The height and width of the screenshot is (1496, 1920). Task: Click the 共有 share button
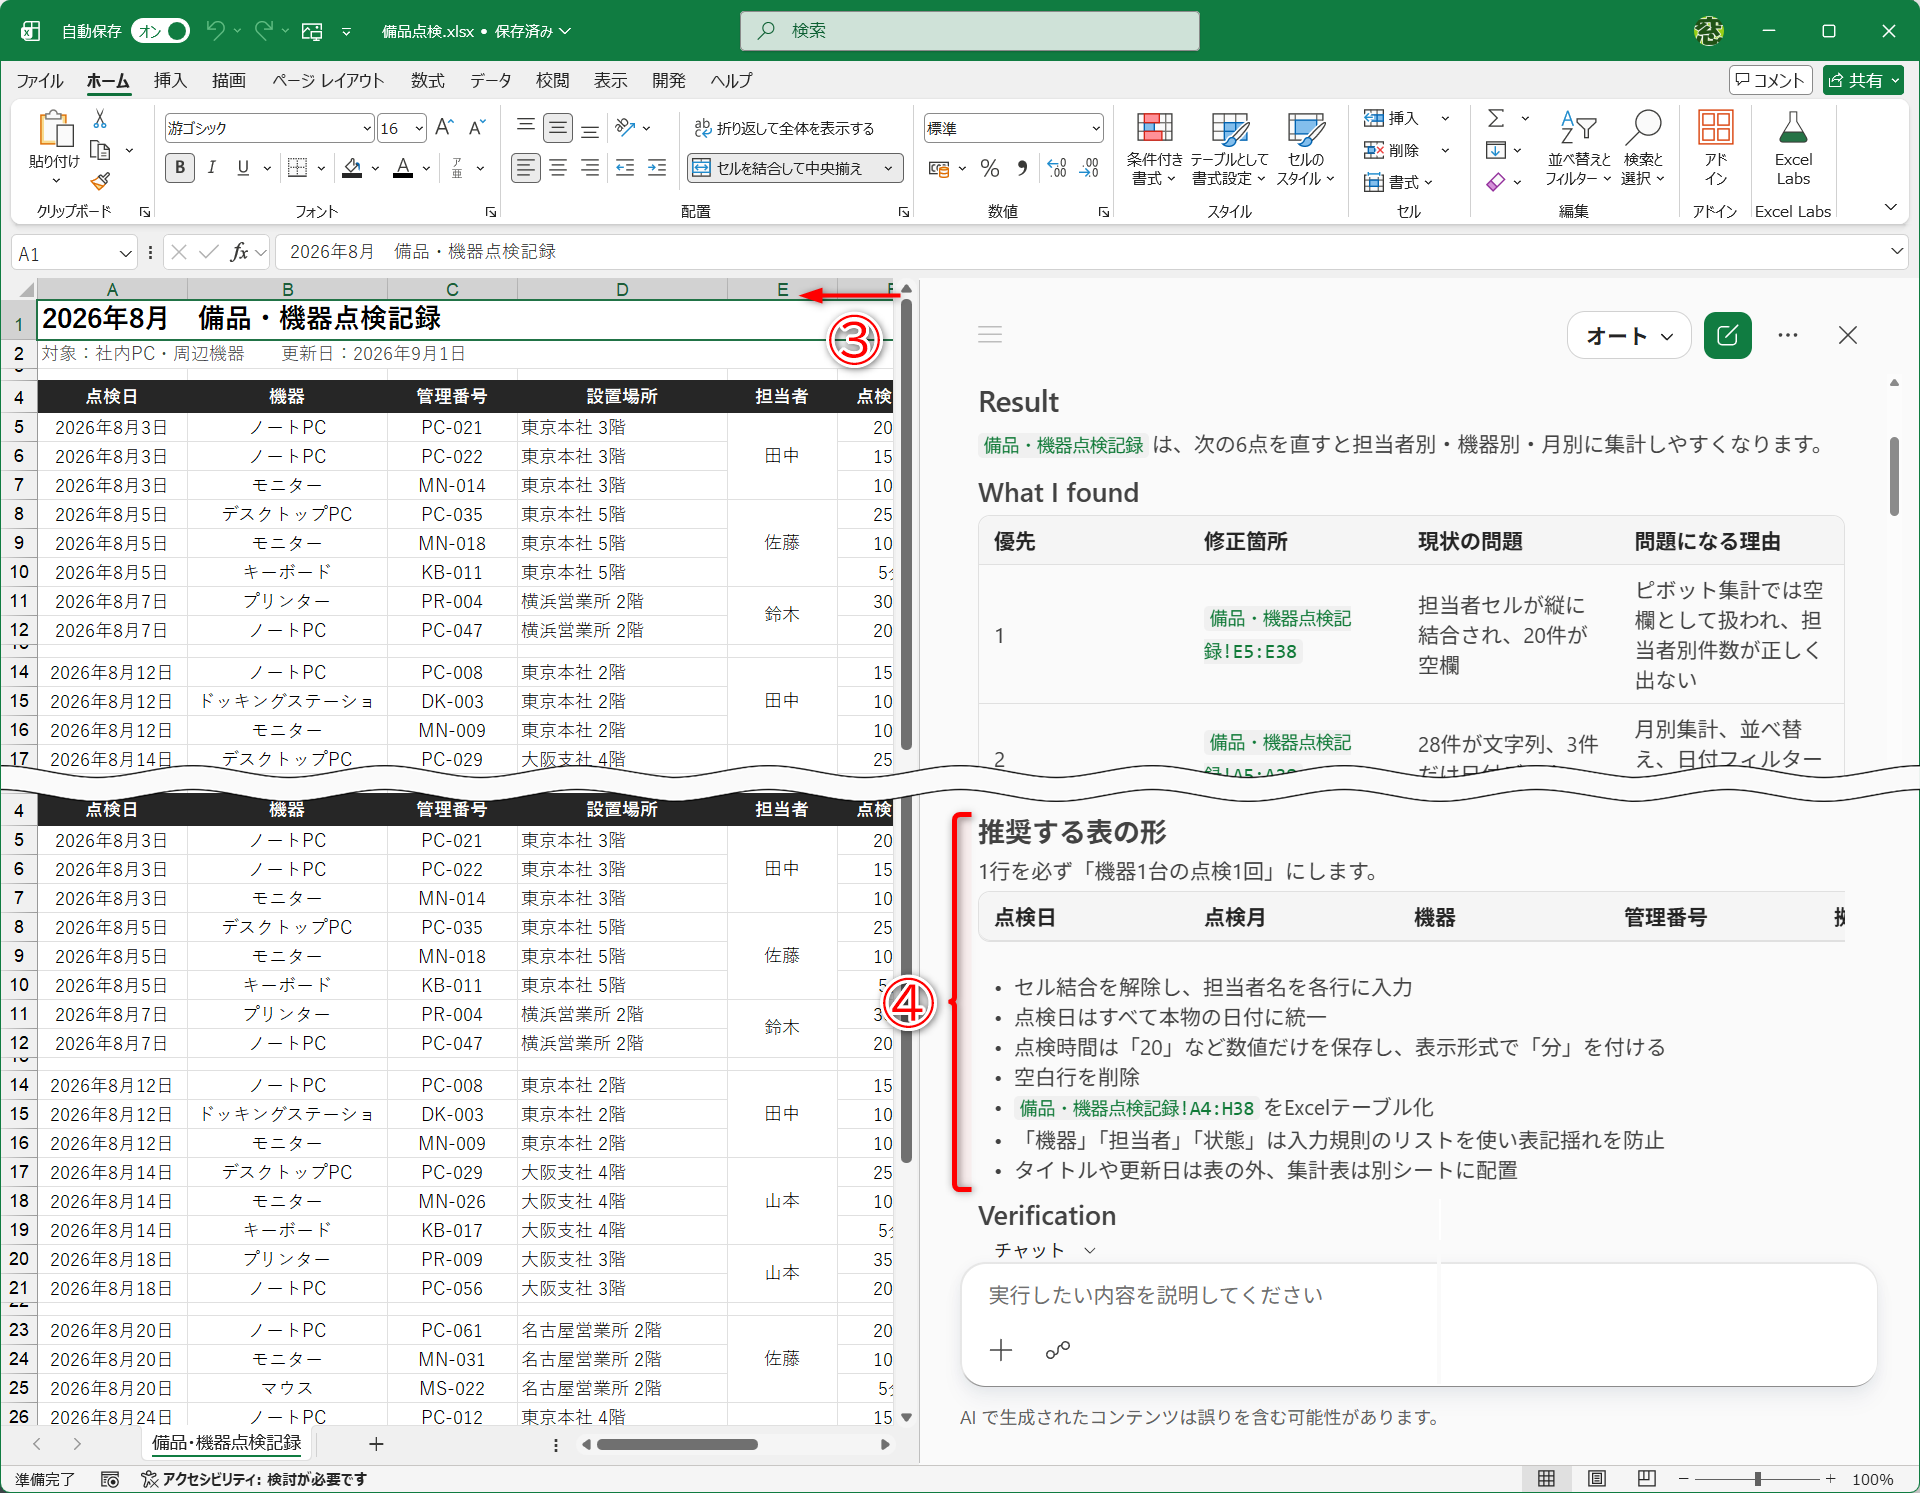click(x=1863, y=80)
